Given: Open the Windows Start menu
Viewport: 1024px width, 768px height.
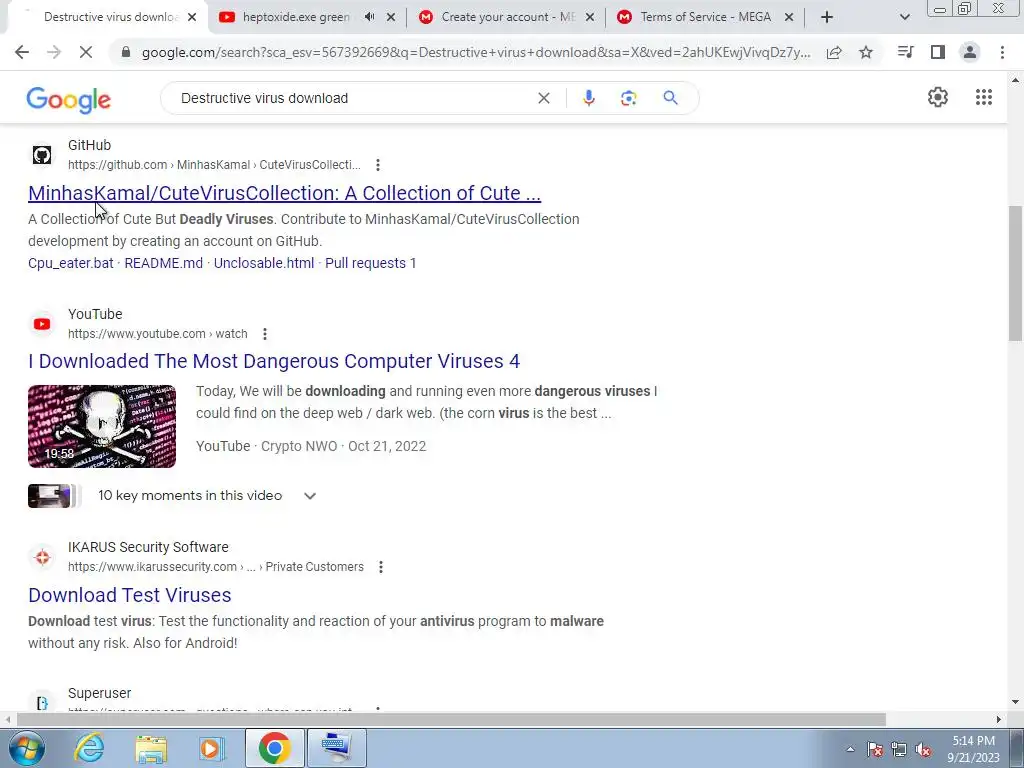Looking at the screenshot, I should [x=25, y=749].
